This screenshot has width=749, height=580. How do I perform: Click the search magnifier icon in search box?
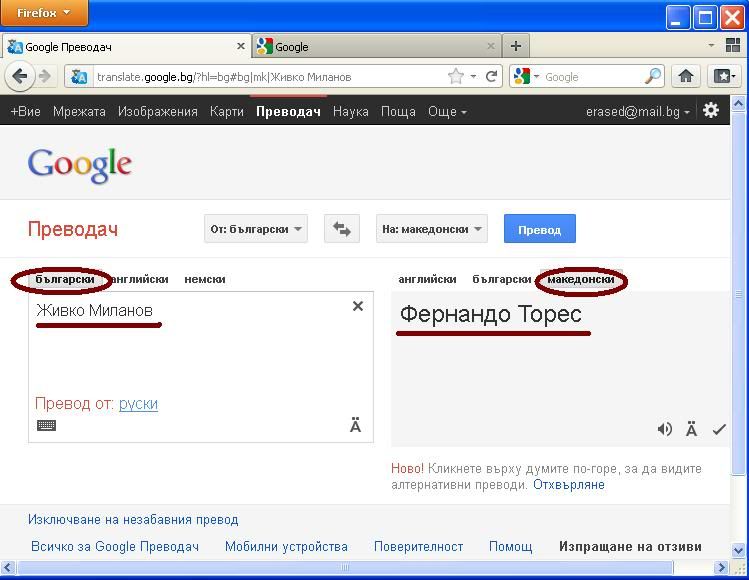(653, 76)
